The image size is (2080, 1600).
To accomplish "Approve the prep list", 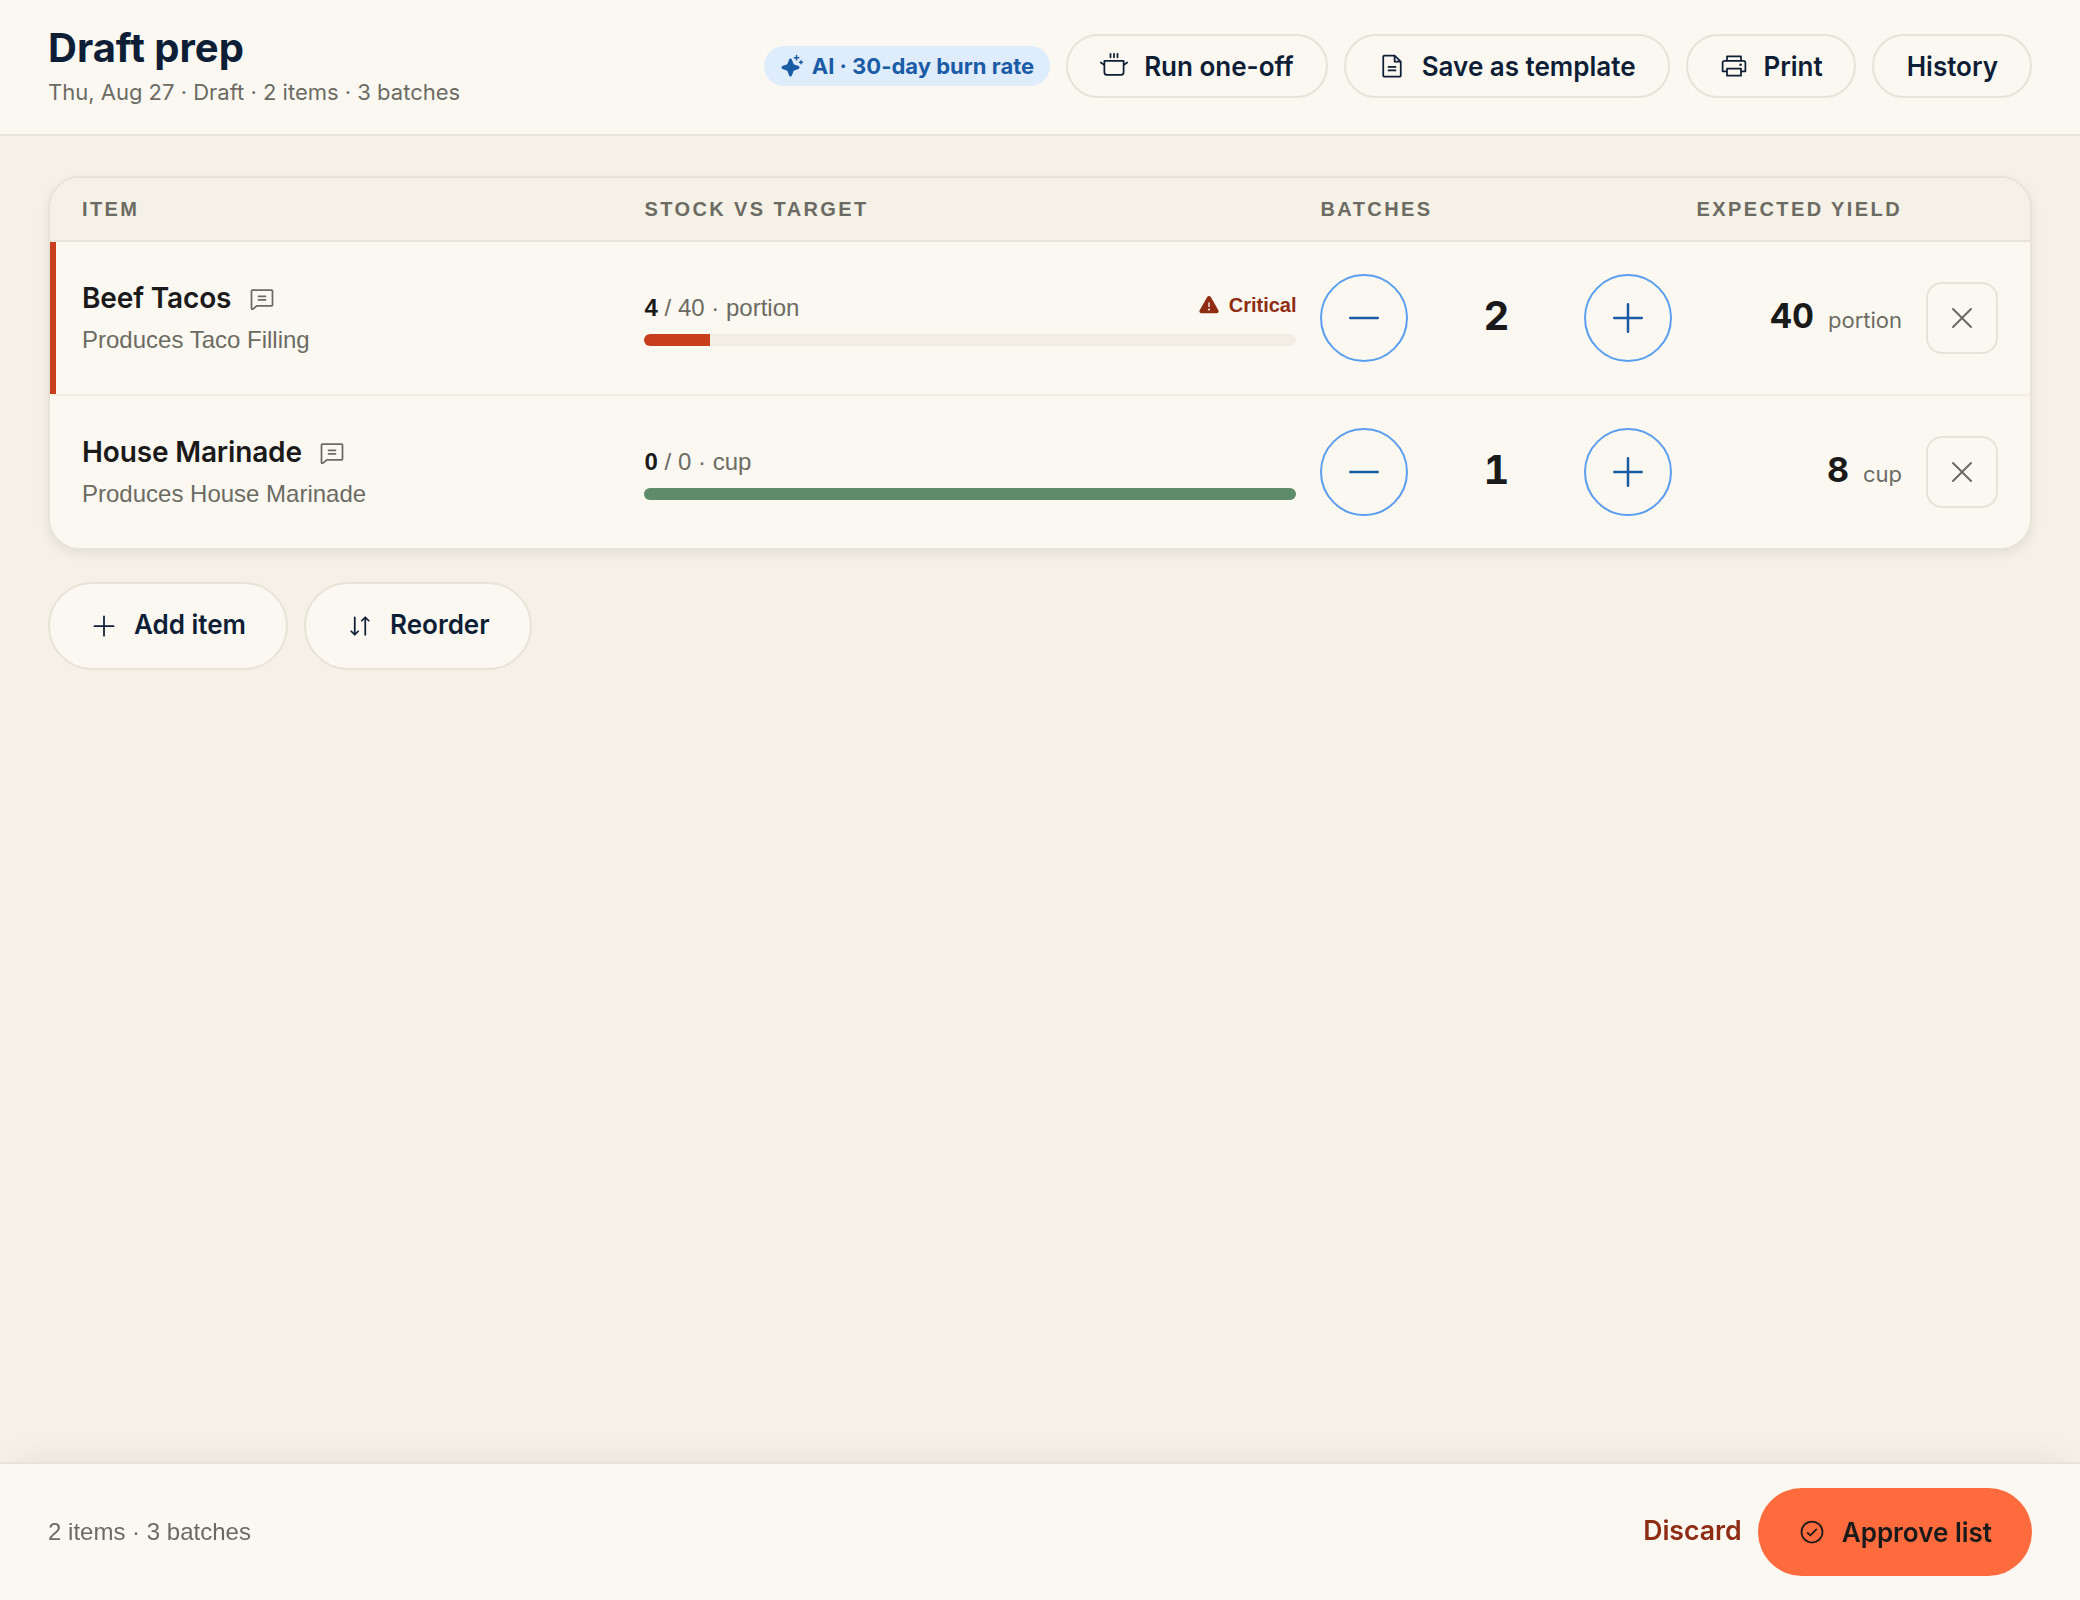I will (1895, 1532).
